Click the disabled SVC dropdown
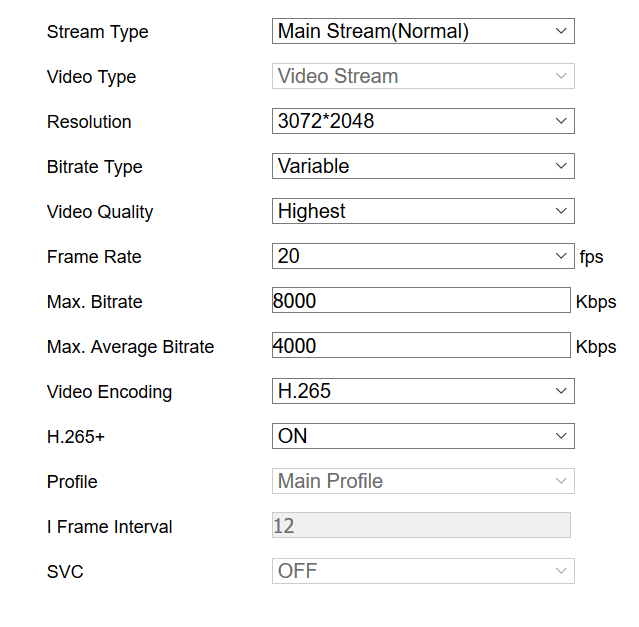 point(423,571)
